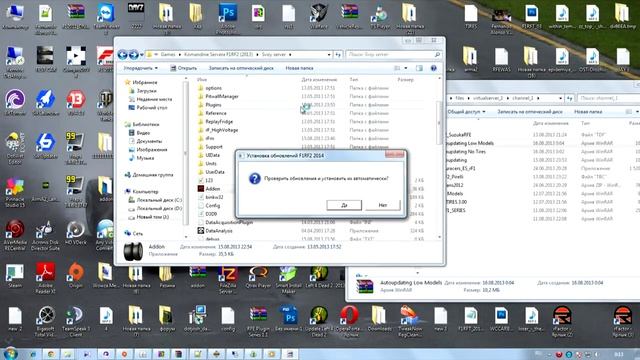Sort files by Дата изменения column header
Viewport: 640px width, 360px height.
[319, 80]
